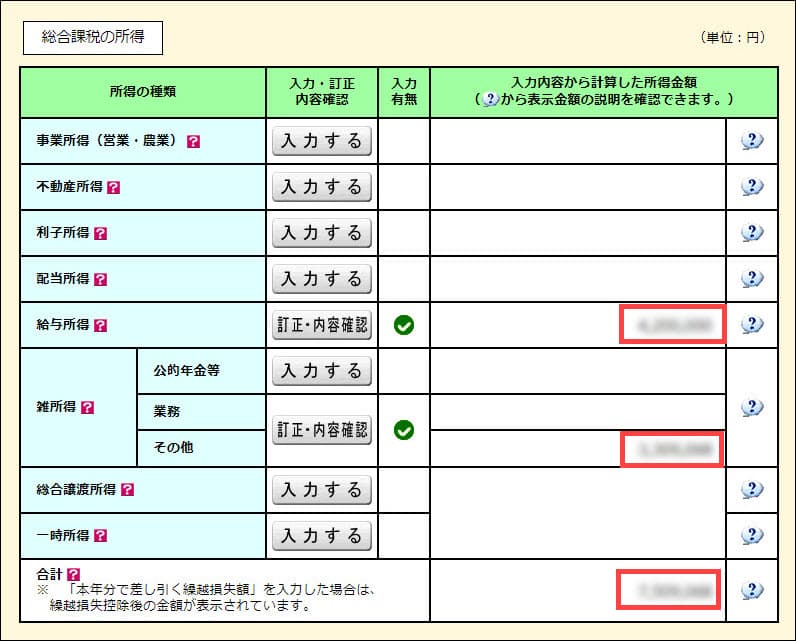Click the red help icon beside 不動産所得
The width and height of the screenshot is (796, 641).
113,187
